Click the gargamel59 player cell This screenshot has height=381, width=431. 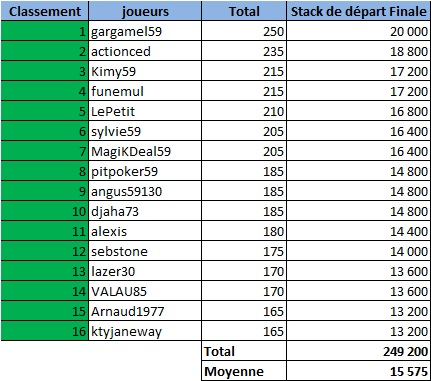[145, 31]
